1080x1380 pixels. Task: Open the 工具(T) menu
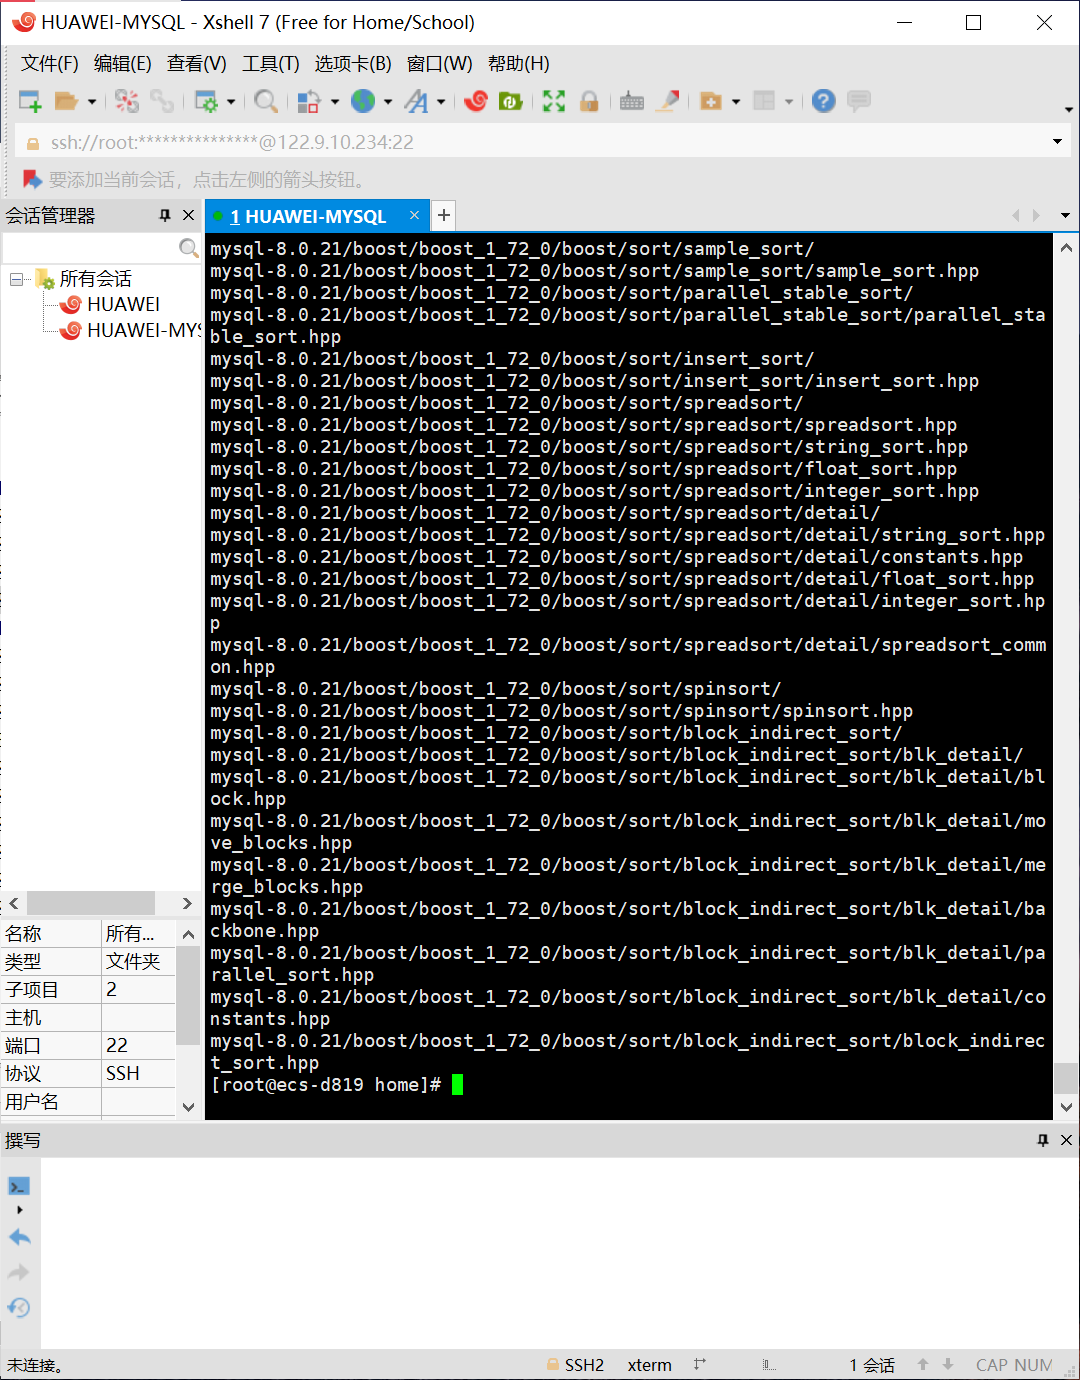click(270, 64)
